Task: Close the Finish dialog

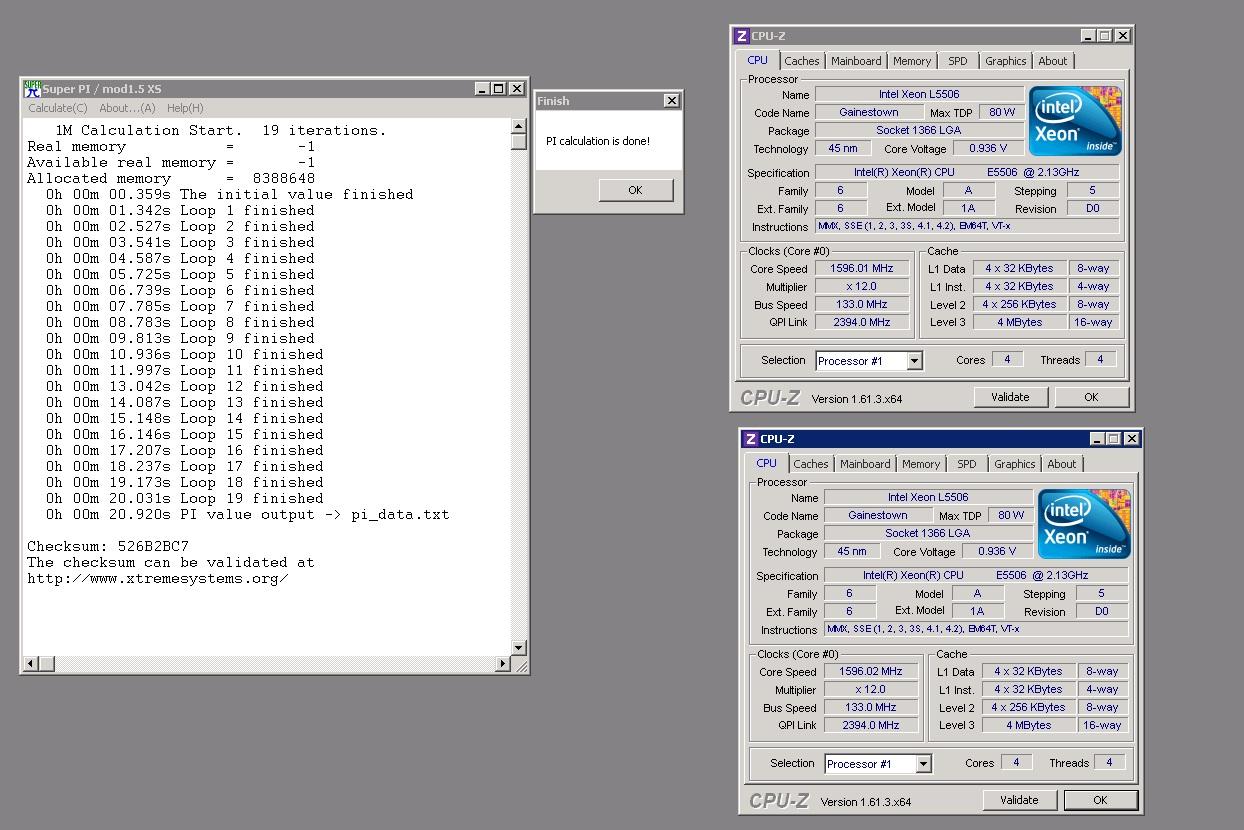Action: tap(671, 100)
